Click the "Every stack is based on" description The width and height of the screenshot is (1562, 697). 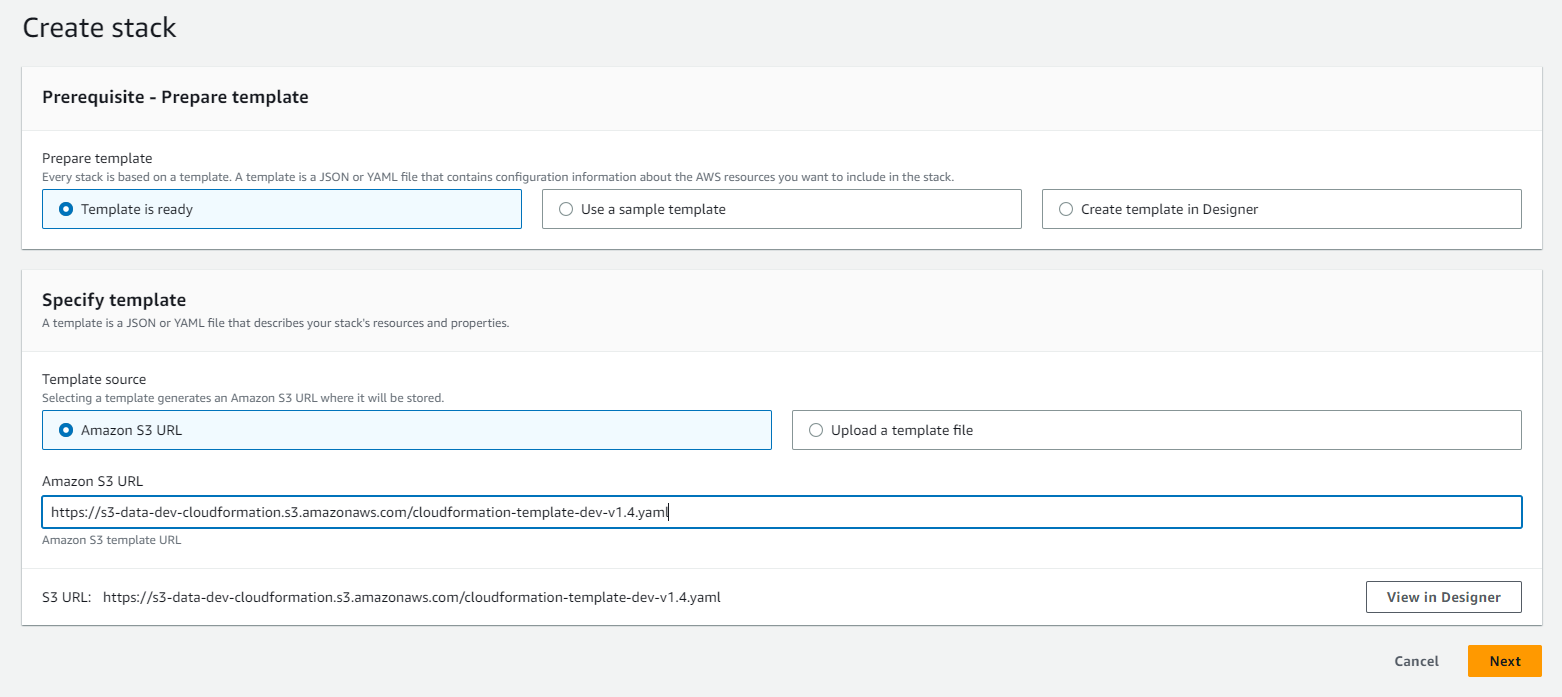[x=497, y=177]
